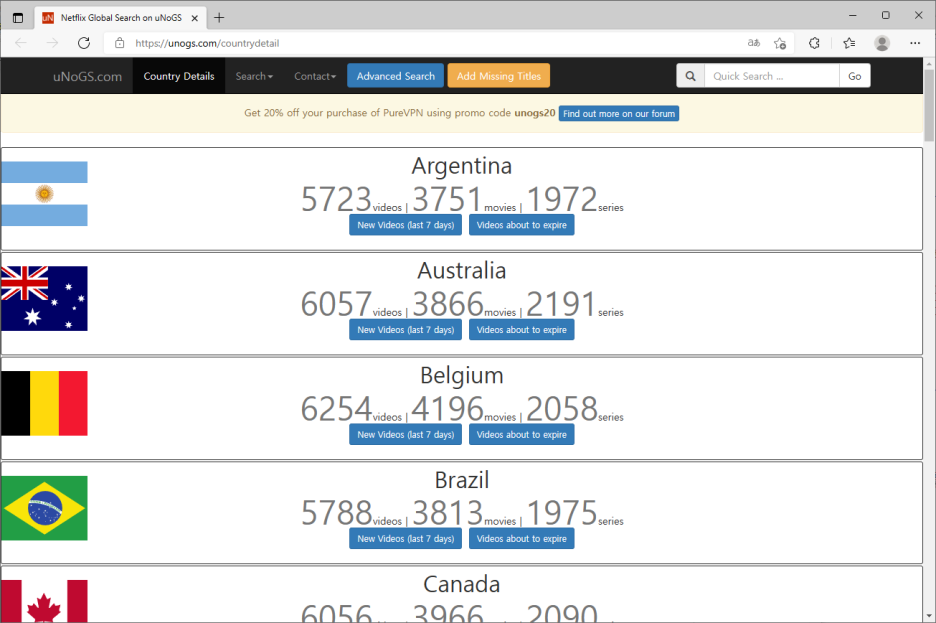Click Belgium's 2058 series count
This screenshot has width=936, height=623.
[561, 409]
